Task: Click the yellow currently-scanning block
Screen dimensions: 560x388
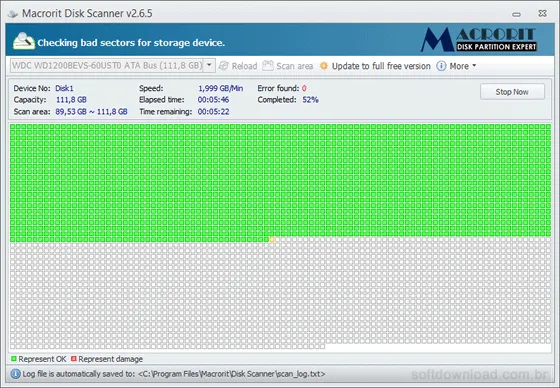Action: (272, 239)
